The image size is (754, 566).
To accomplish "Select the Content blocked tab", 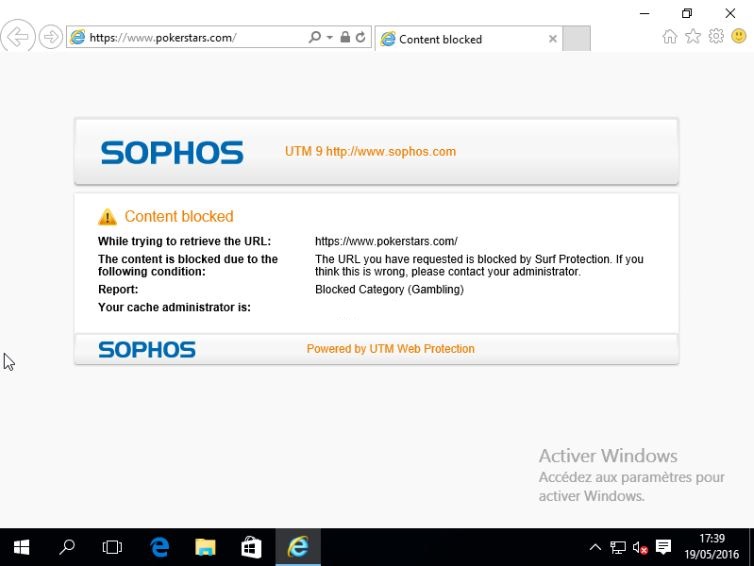I will pyautogui.click(x=468, y=39).
